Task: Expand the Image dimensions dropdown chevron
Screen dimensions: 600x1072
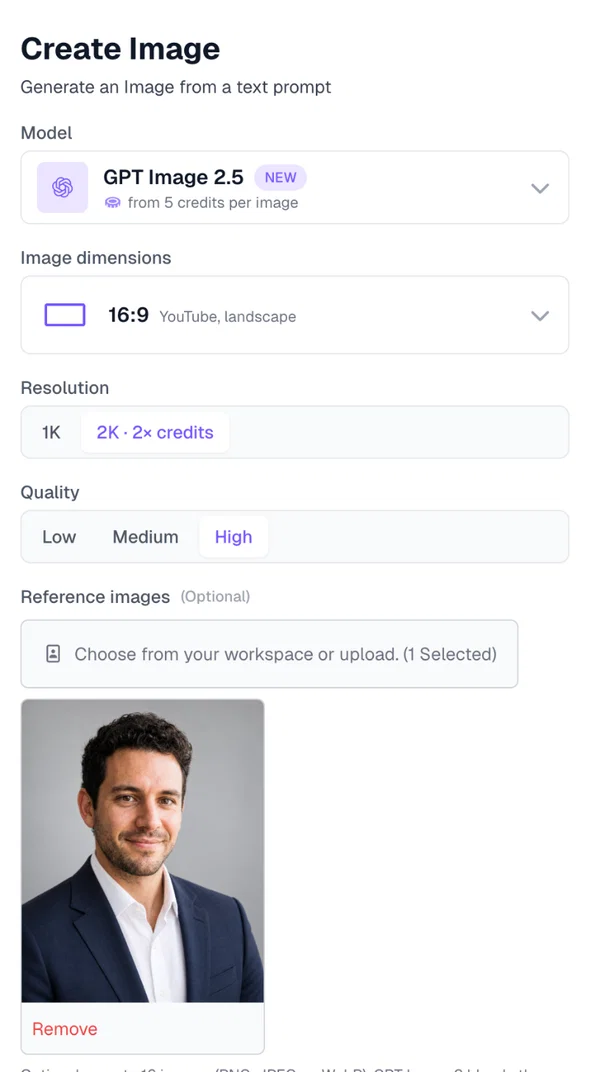Action: (x=540, y=315)
